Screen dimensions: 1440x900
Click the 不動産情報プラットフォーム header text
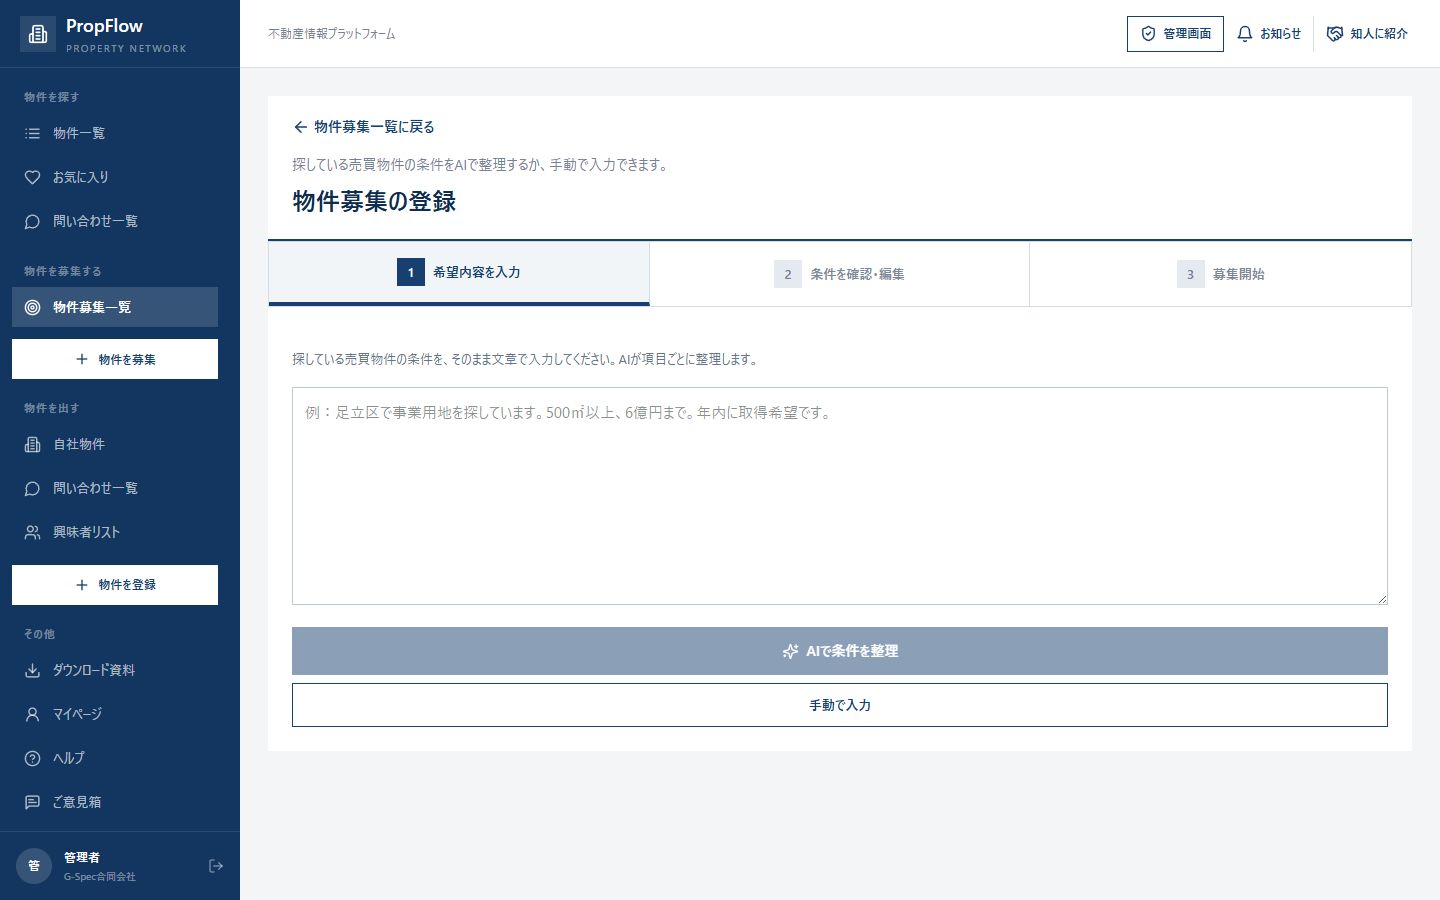332,34
